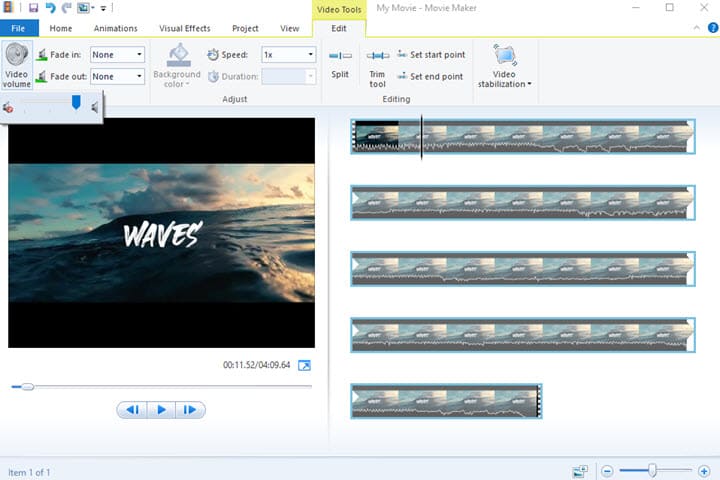Click the Video volume icon
The width and height of the screenshot is (720, 480).
click(16, 55)
